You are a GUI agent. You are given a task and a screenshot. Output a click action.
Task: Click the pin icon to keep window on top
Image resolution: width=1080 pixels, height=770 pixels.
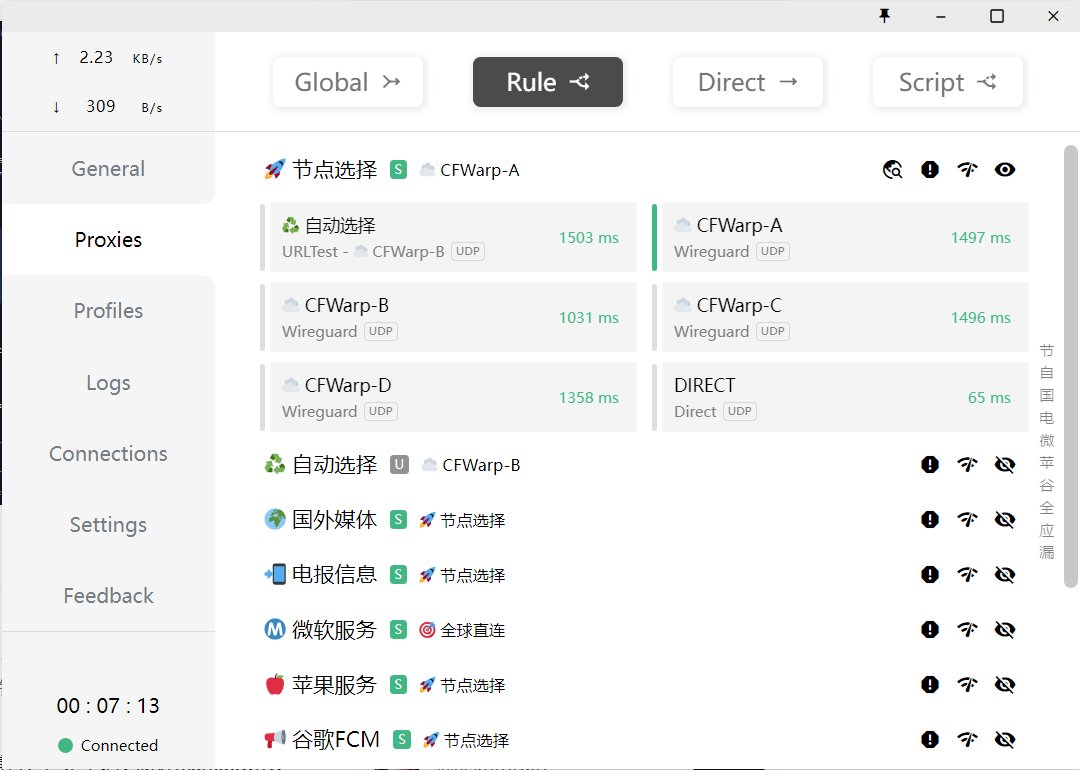[x=884, y=16]
